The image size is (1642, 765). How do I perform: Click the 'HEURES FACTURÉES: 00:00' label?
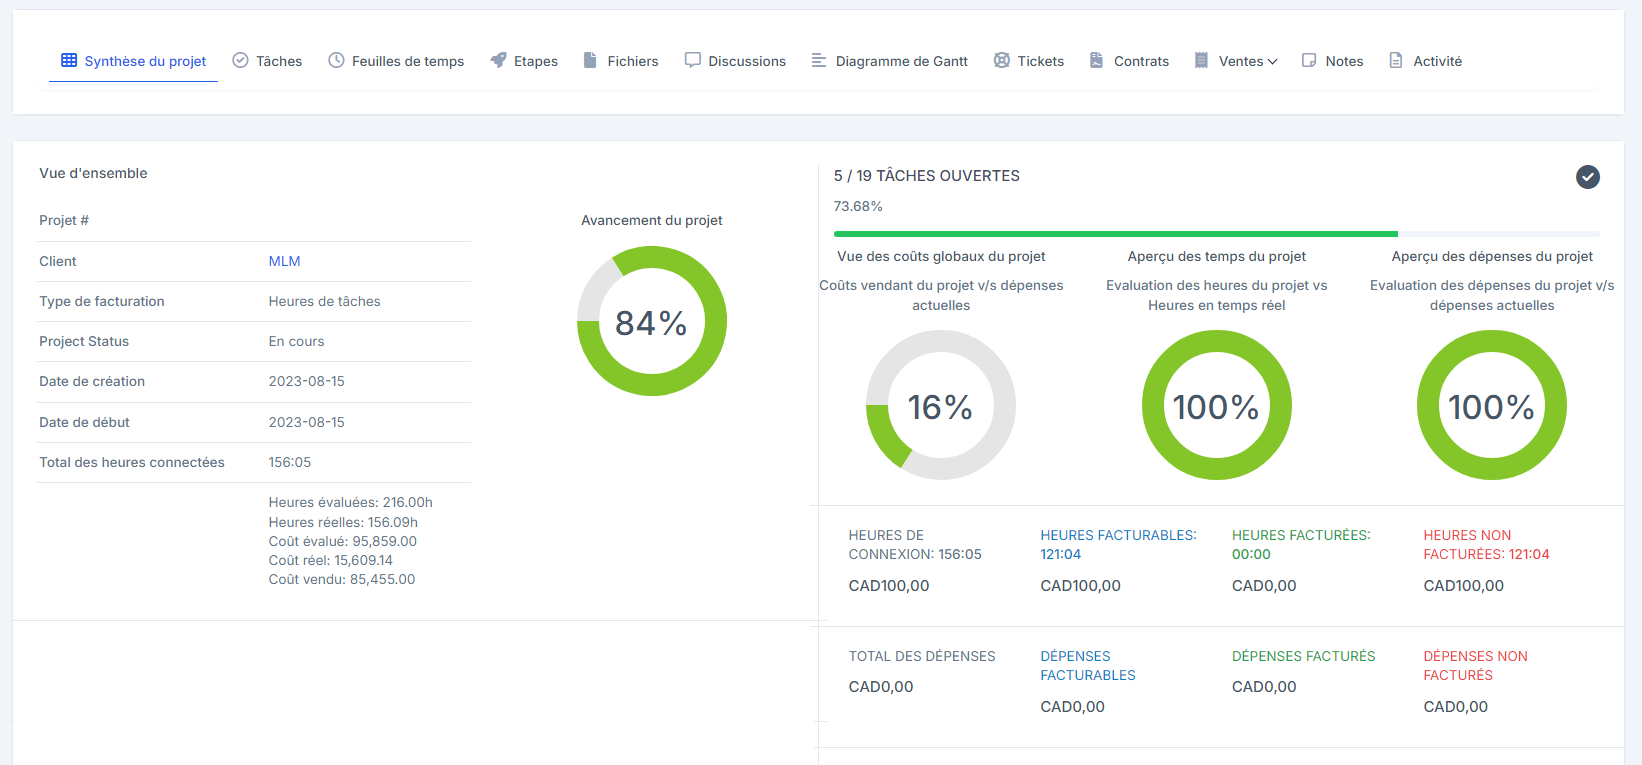point(1301,545)
